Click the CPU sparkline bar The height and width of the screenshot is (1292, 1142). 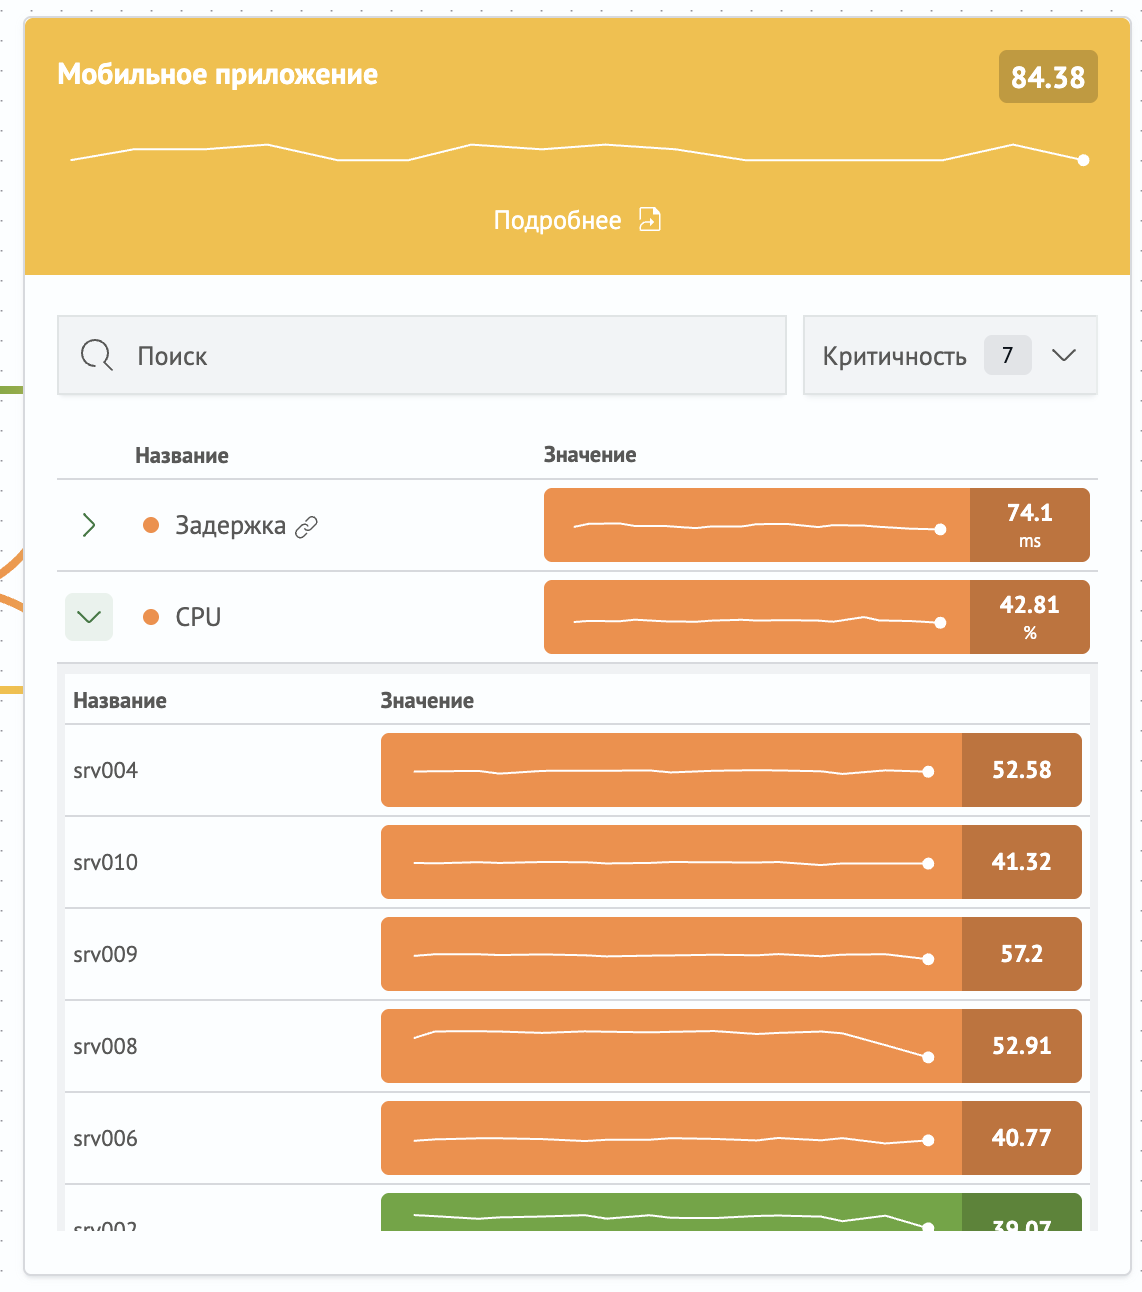757,618
